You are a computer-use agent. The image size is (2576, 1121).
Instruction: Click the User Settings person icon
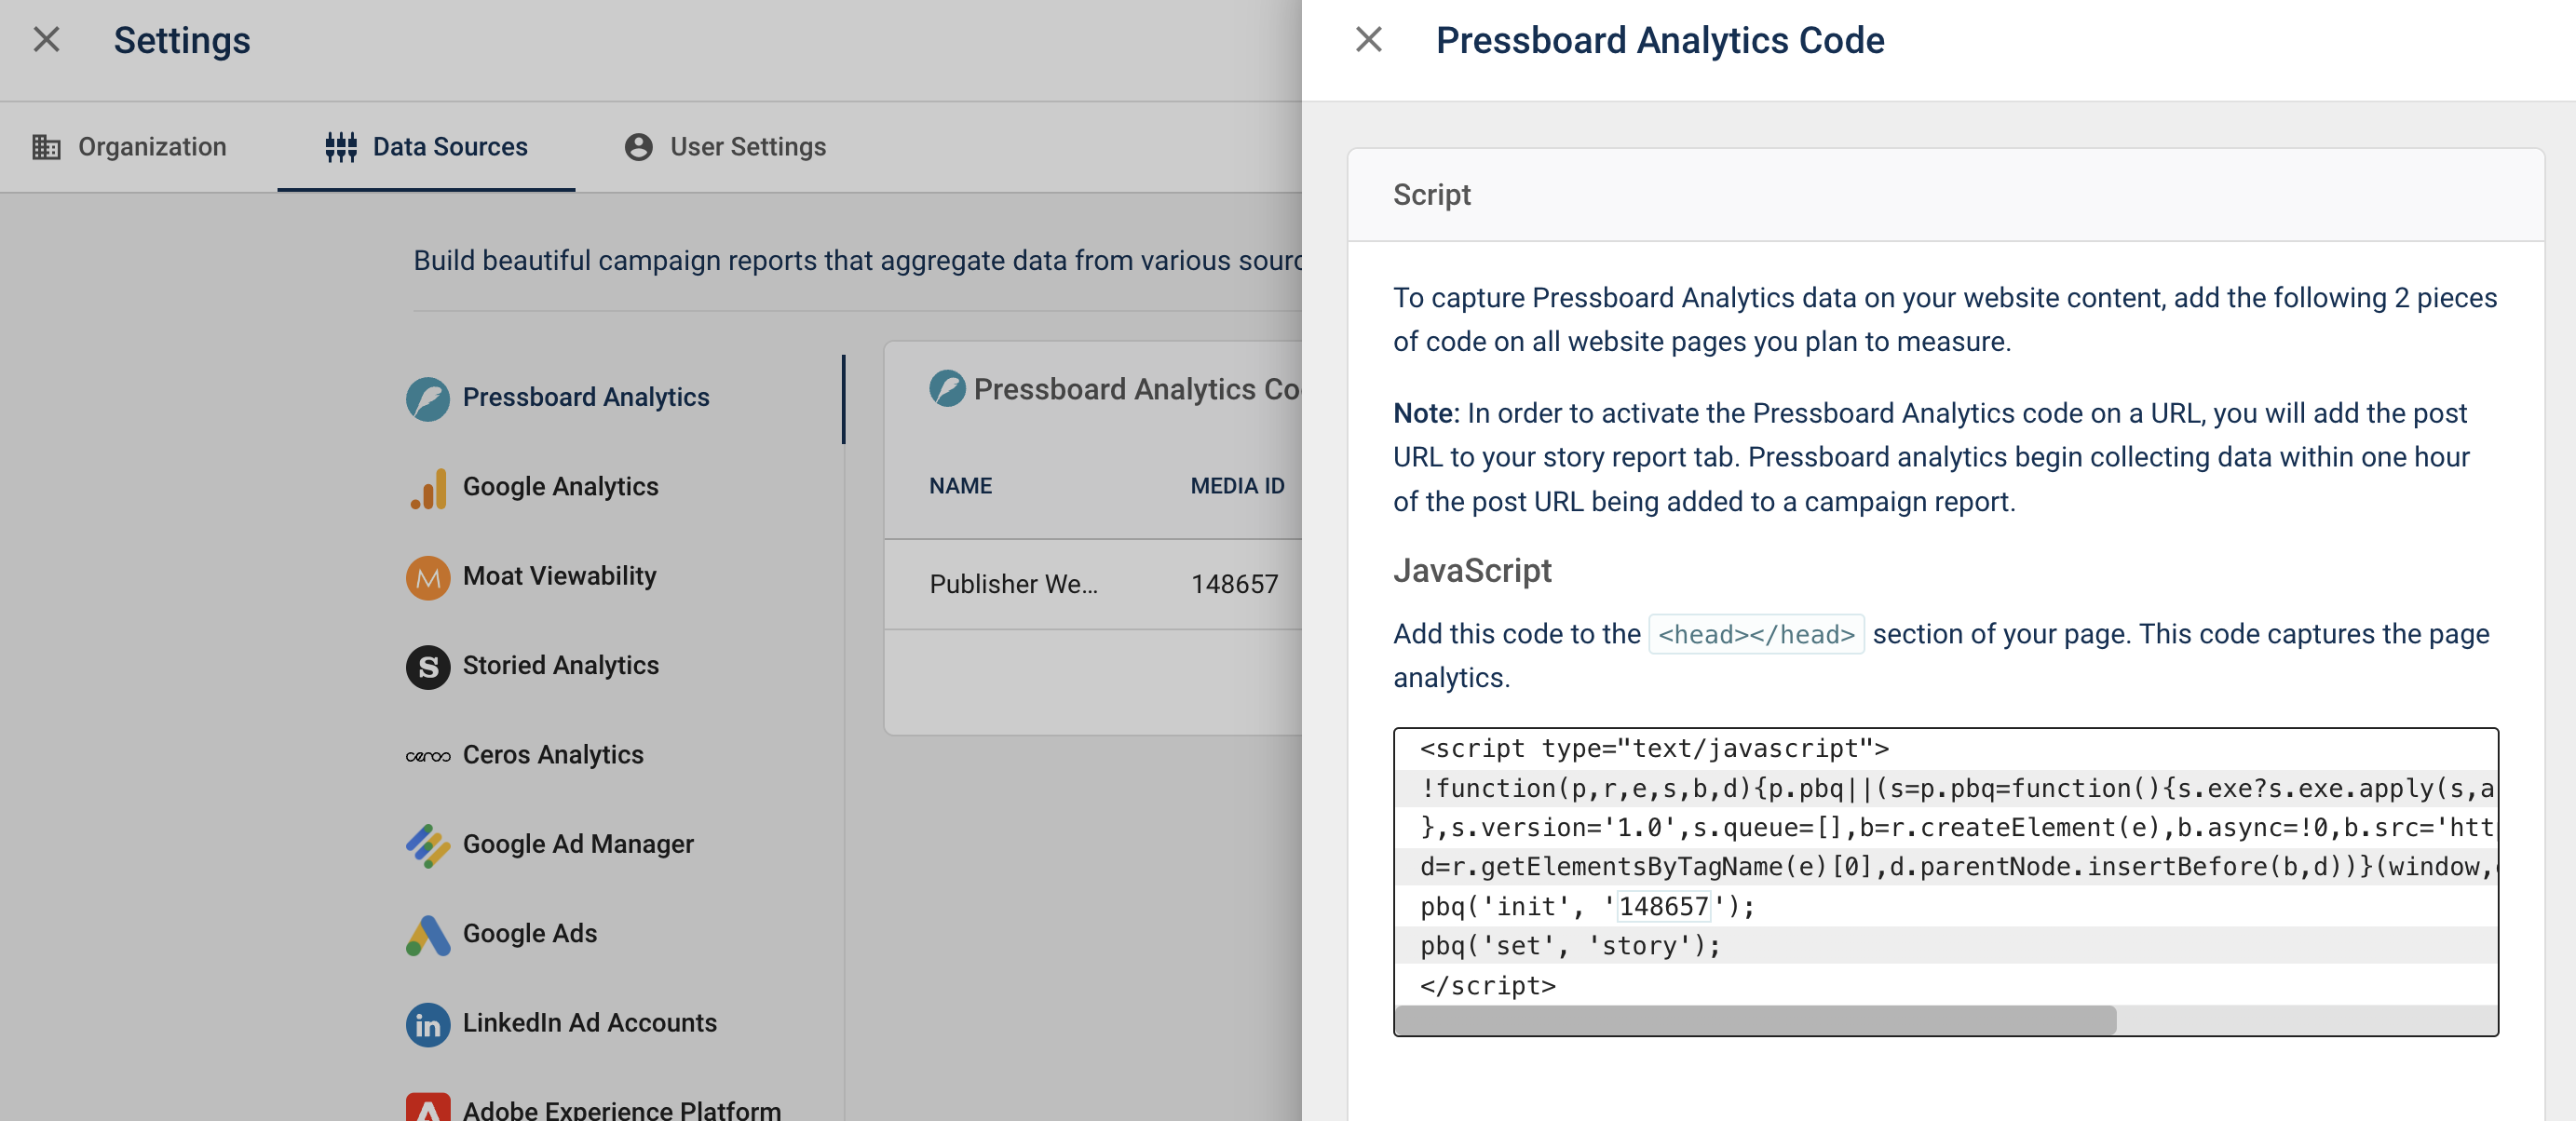pyautogui.click(x=638, y=147)
